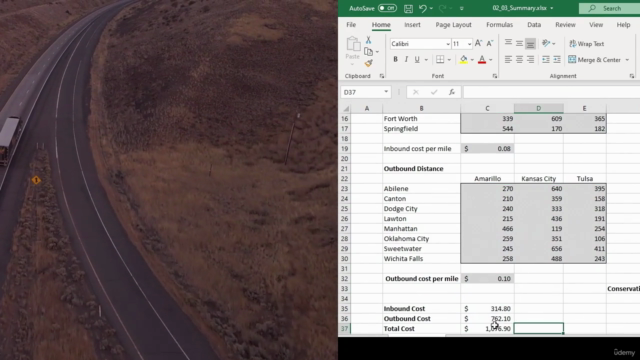The image size is (640, 360).
Task: Toggle Italic formatting
Action: coord(406,60)
